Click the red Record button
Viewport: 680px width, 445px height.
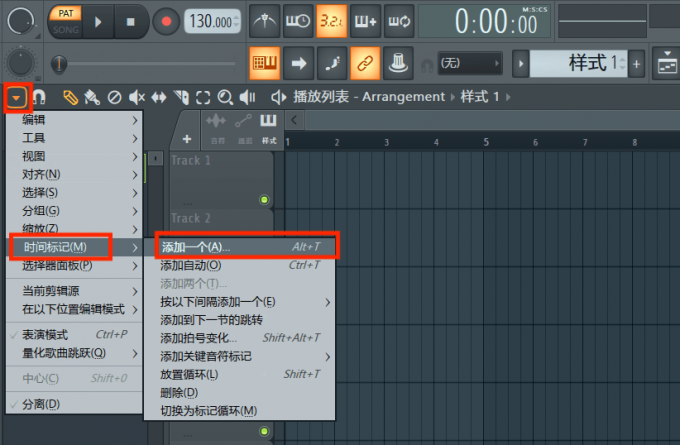[x=166, y=21]
